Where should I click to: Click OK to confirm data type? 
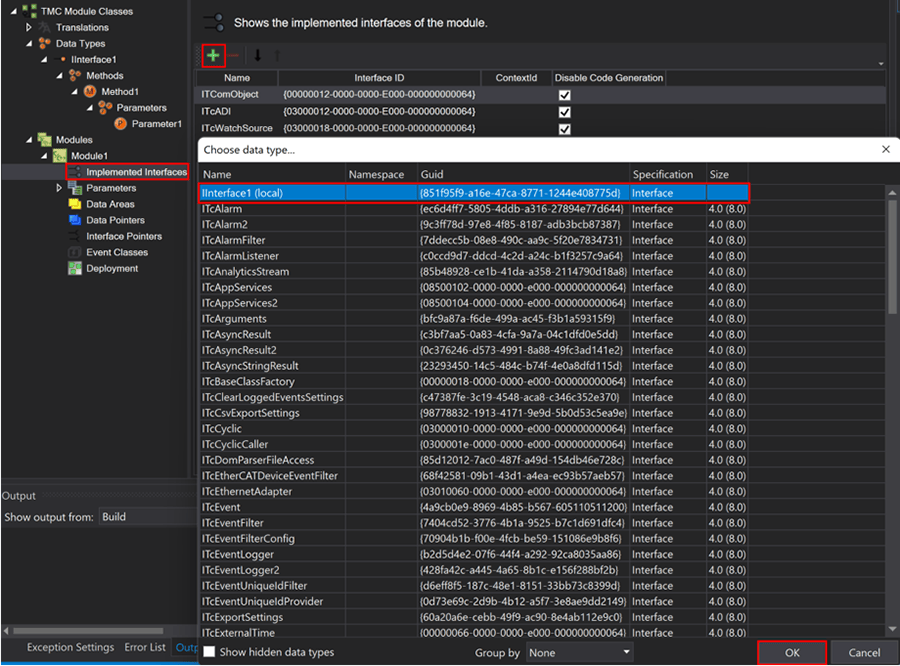click(x=791, y=653)
